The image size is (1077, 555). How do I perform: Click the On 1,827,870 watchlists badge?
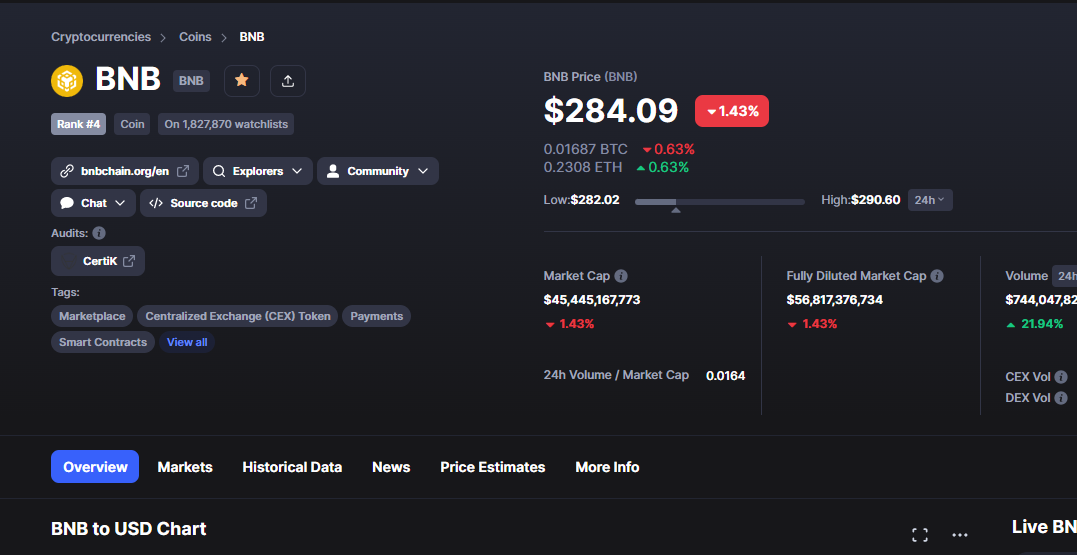pyautogui.click(x=226, y=124)
